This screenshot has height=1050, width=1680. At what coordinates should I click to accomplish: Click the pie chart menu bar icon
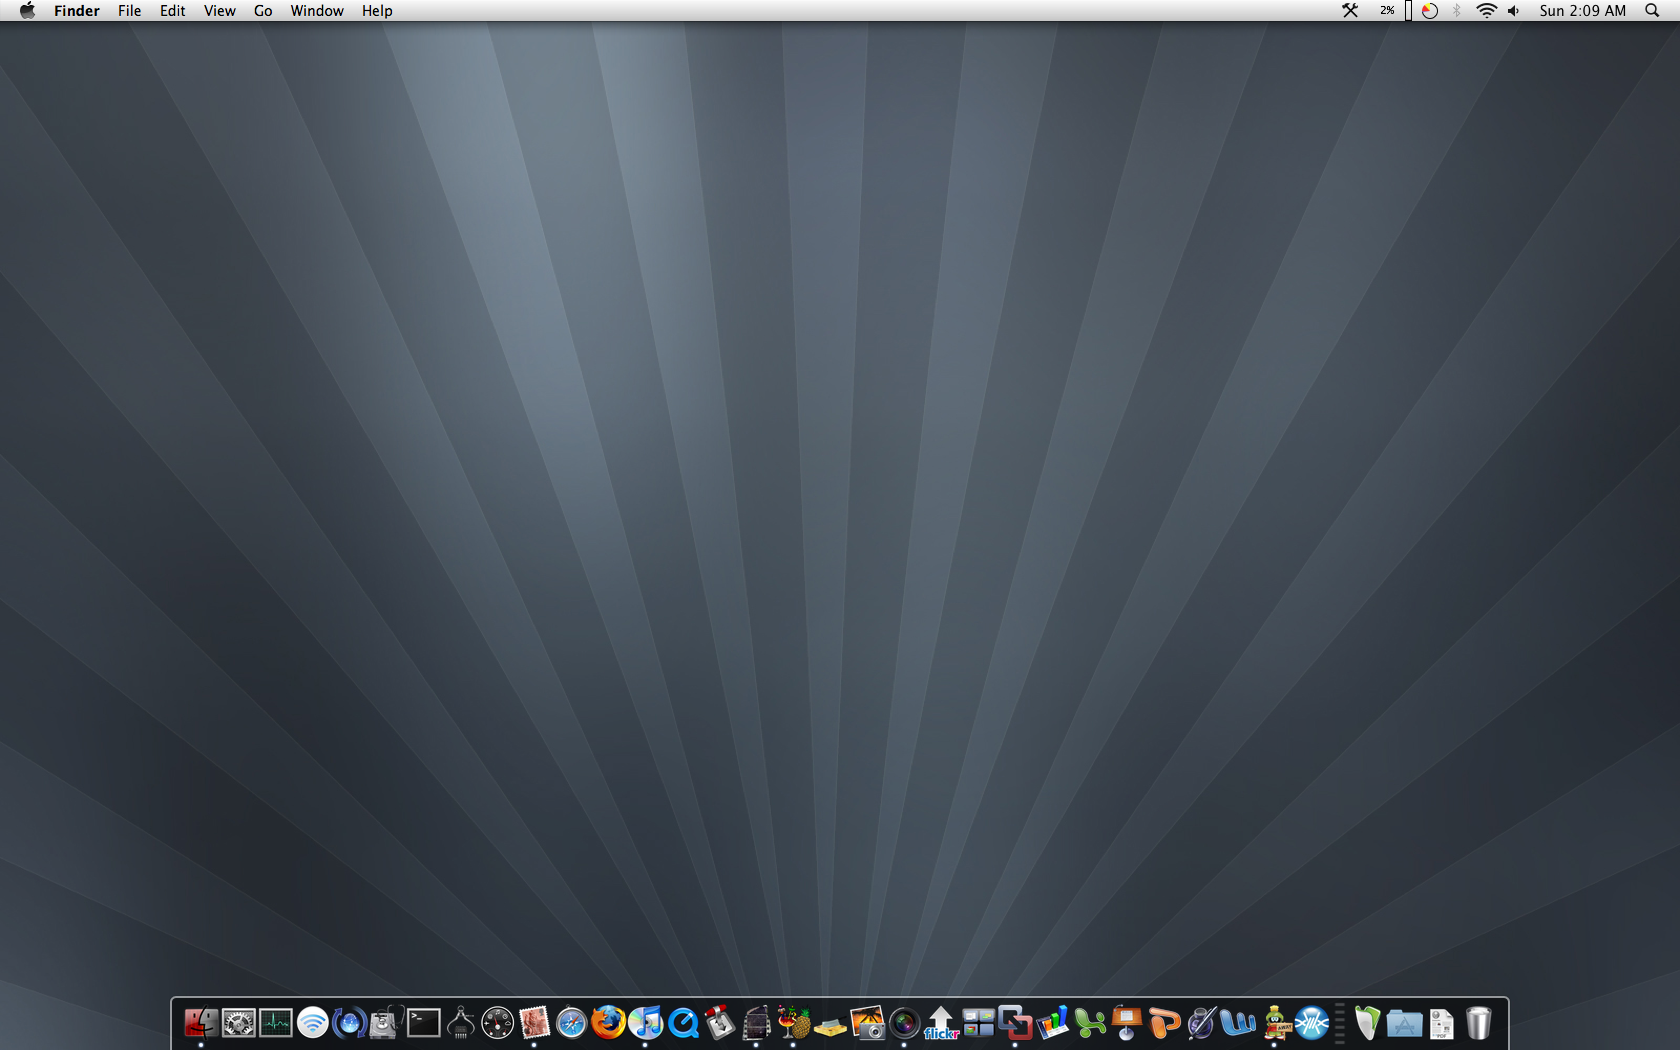(1430, 11)
